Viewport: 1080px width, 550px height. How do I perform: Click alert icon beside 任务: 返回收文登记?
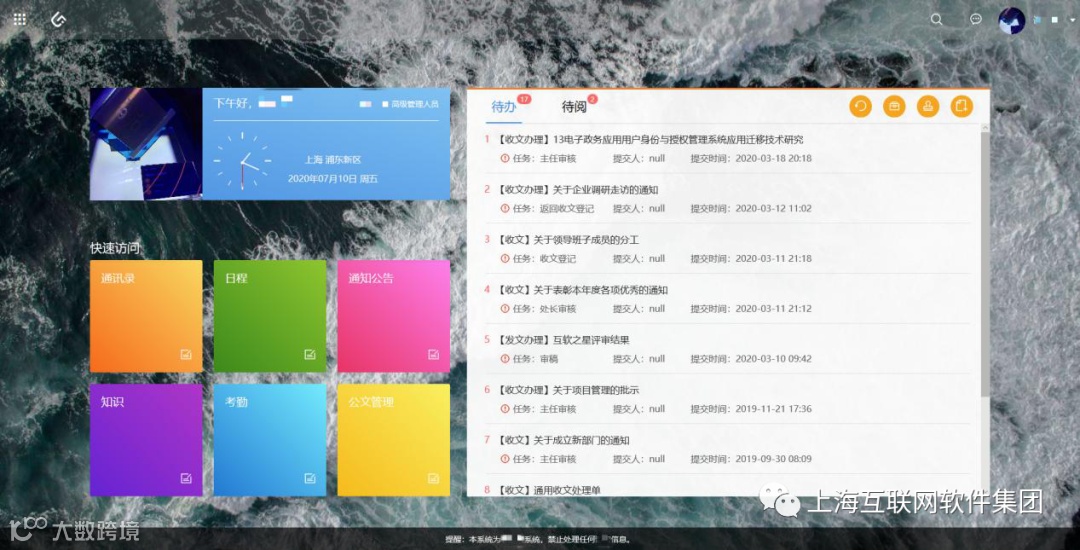pyautogui.click(x=505, y=209)
